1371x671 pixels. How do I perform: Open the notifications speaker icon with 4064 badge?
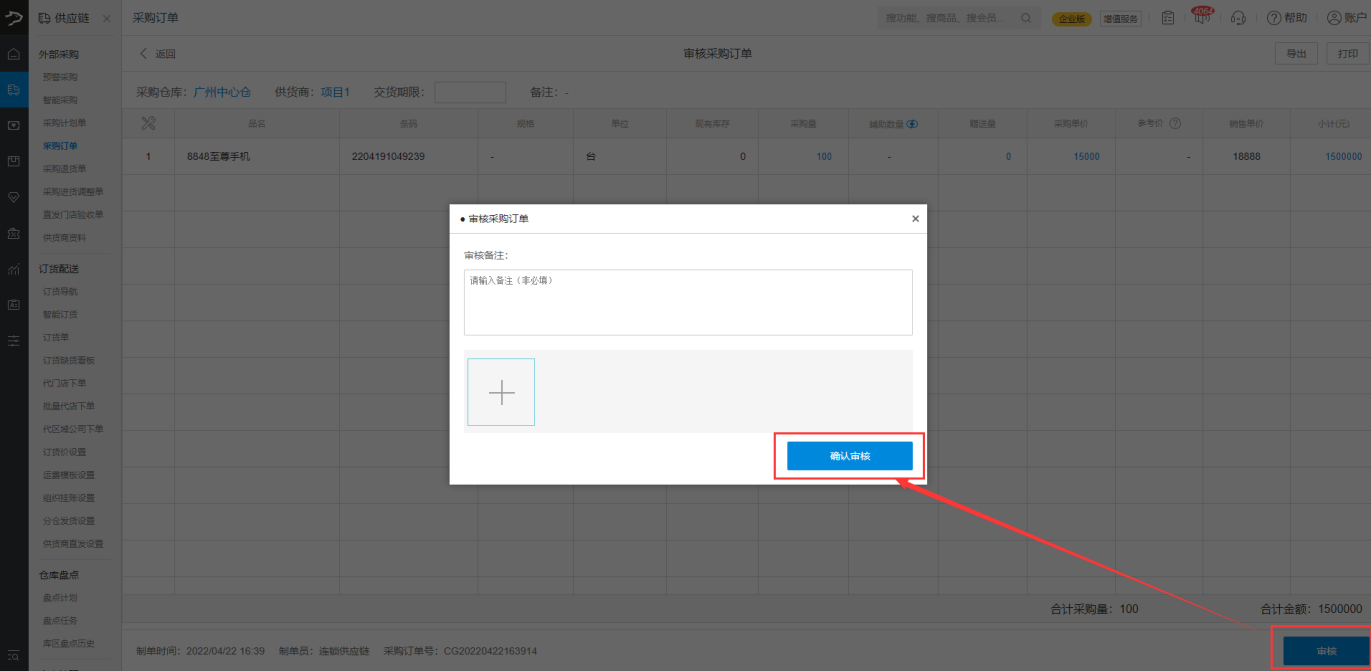1201,18
